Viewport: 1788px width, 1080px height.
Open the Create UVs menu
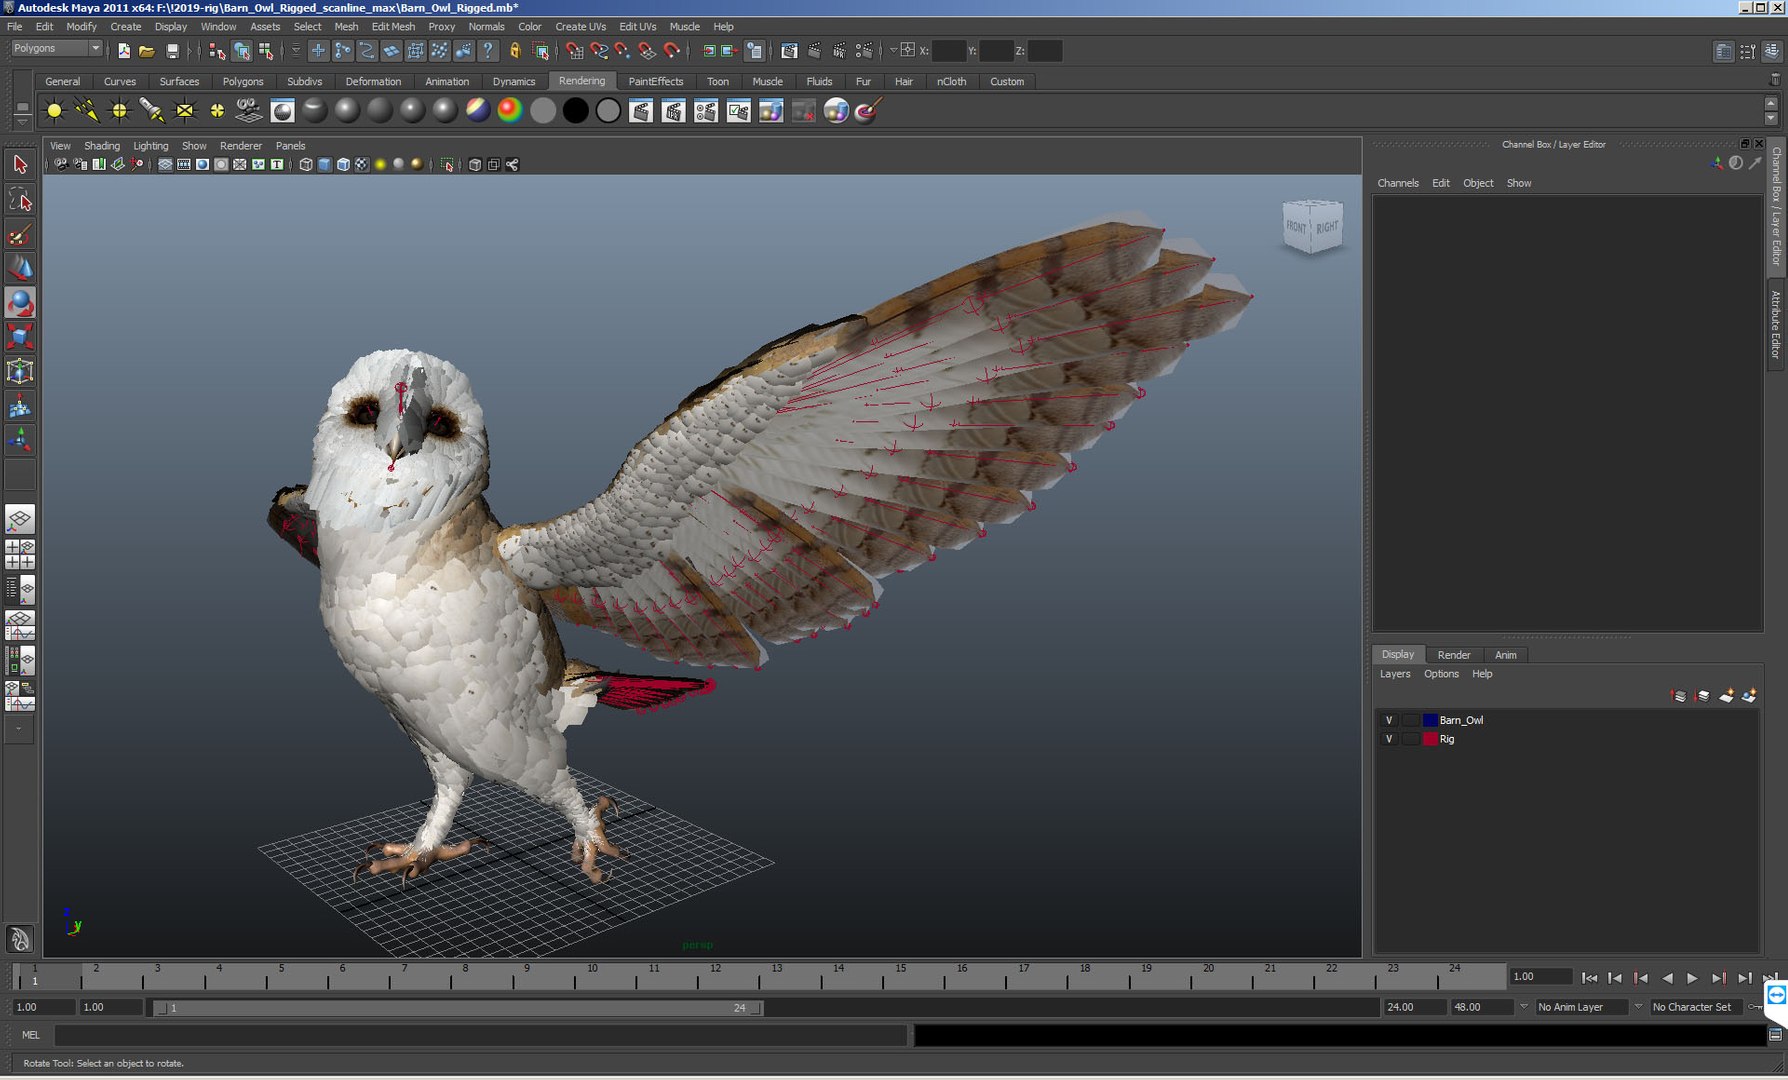click(580, 27)
